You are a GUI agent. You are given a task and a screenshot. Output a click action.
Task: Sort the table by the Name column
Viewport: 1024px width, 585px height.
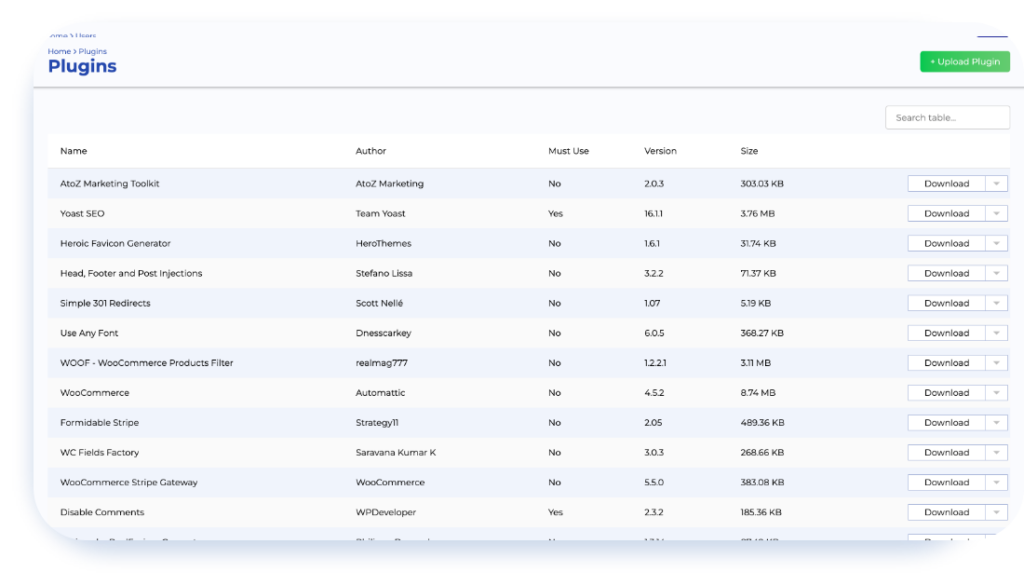click(73, 151)
